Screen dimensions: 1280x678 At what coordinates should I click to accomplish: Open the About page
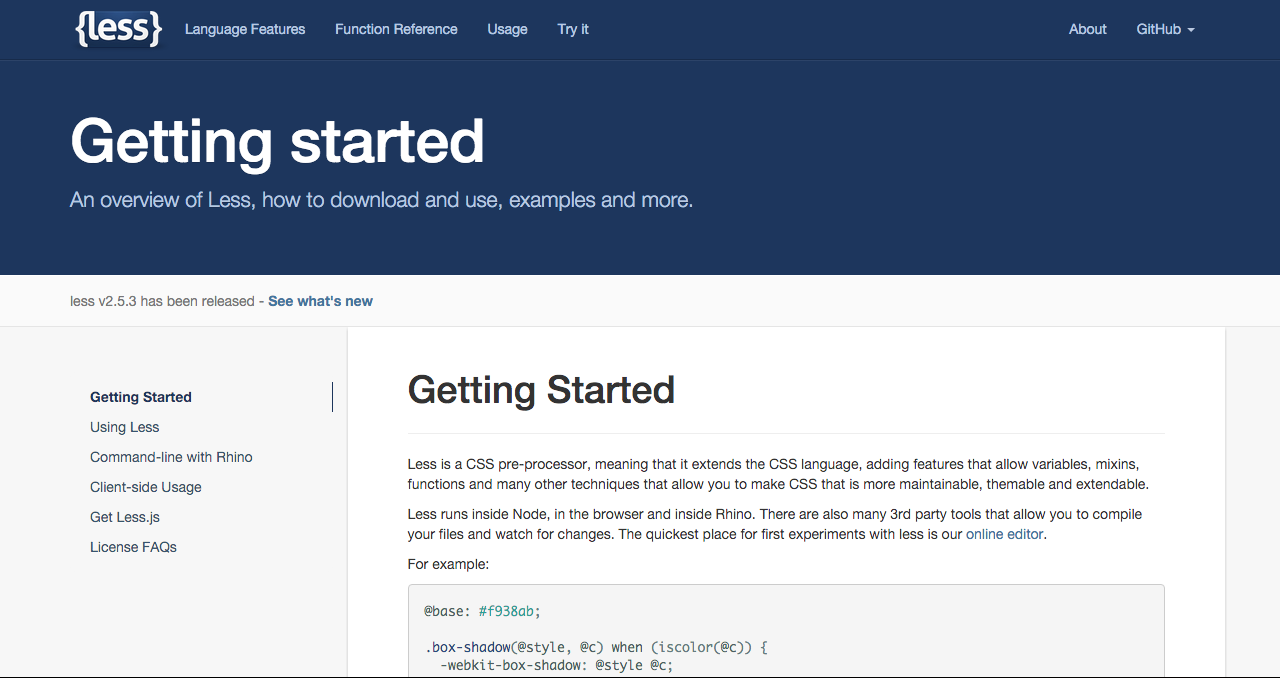[1087, 29]
